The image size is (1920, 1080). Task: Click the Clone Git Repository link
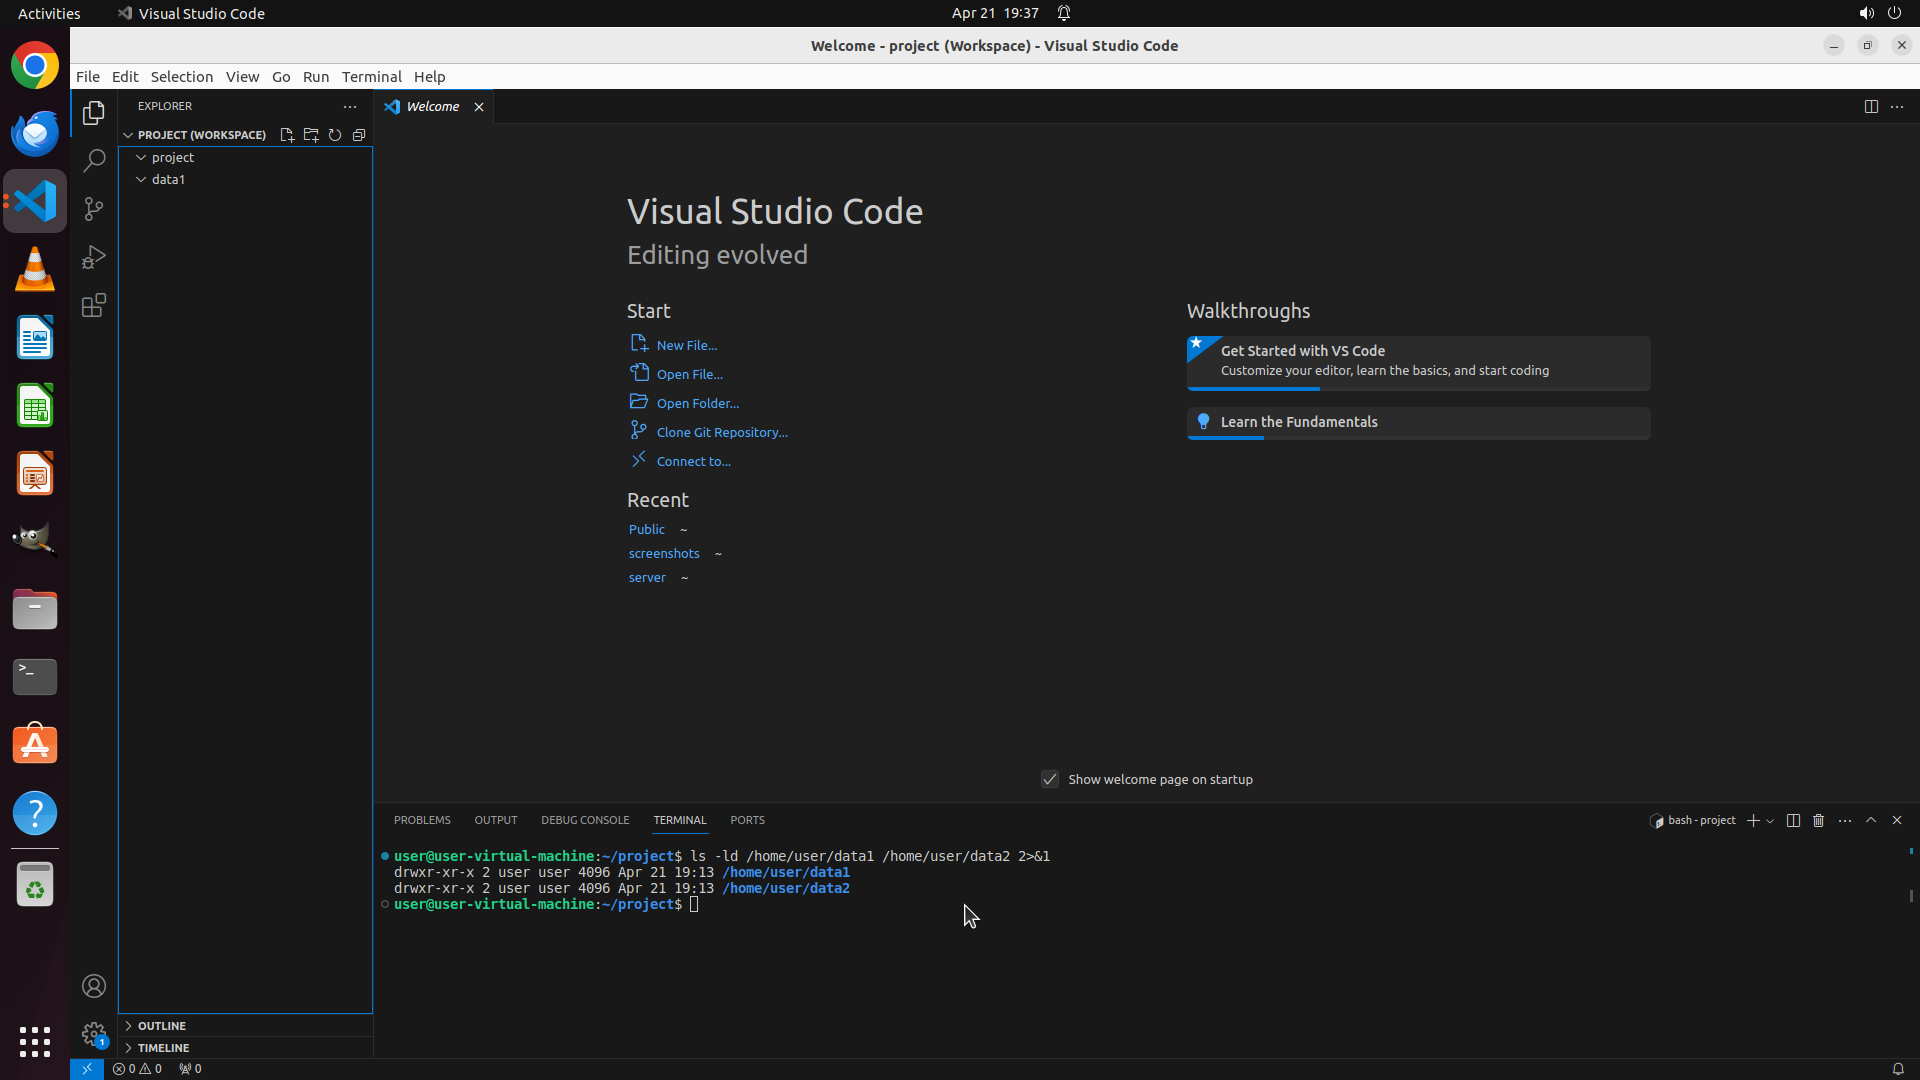coord(722,433)
